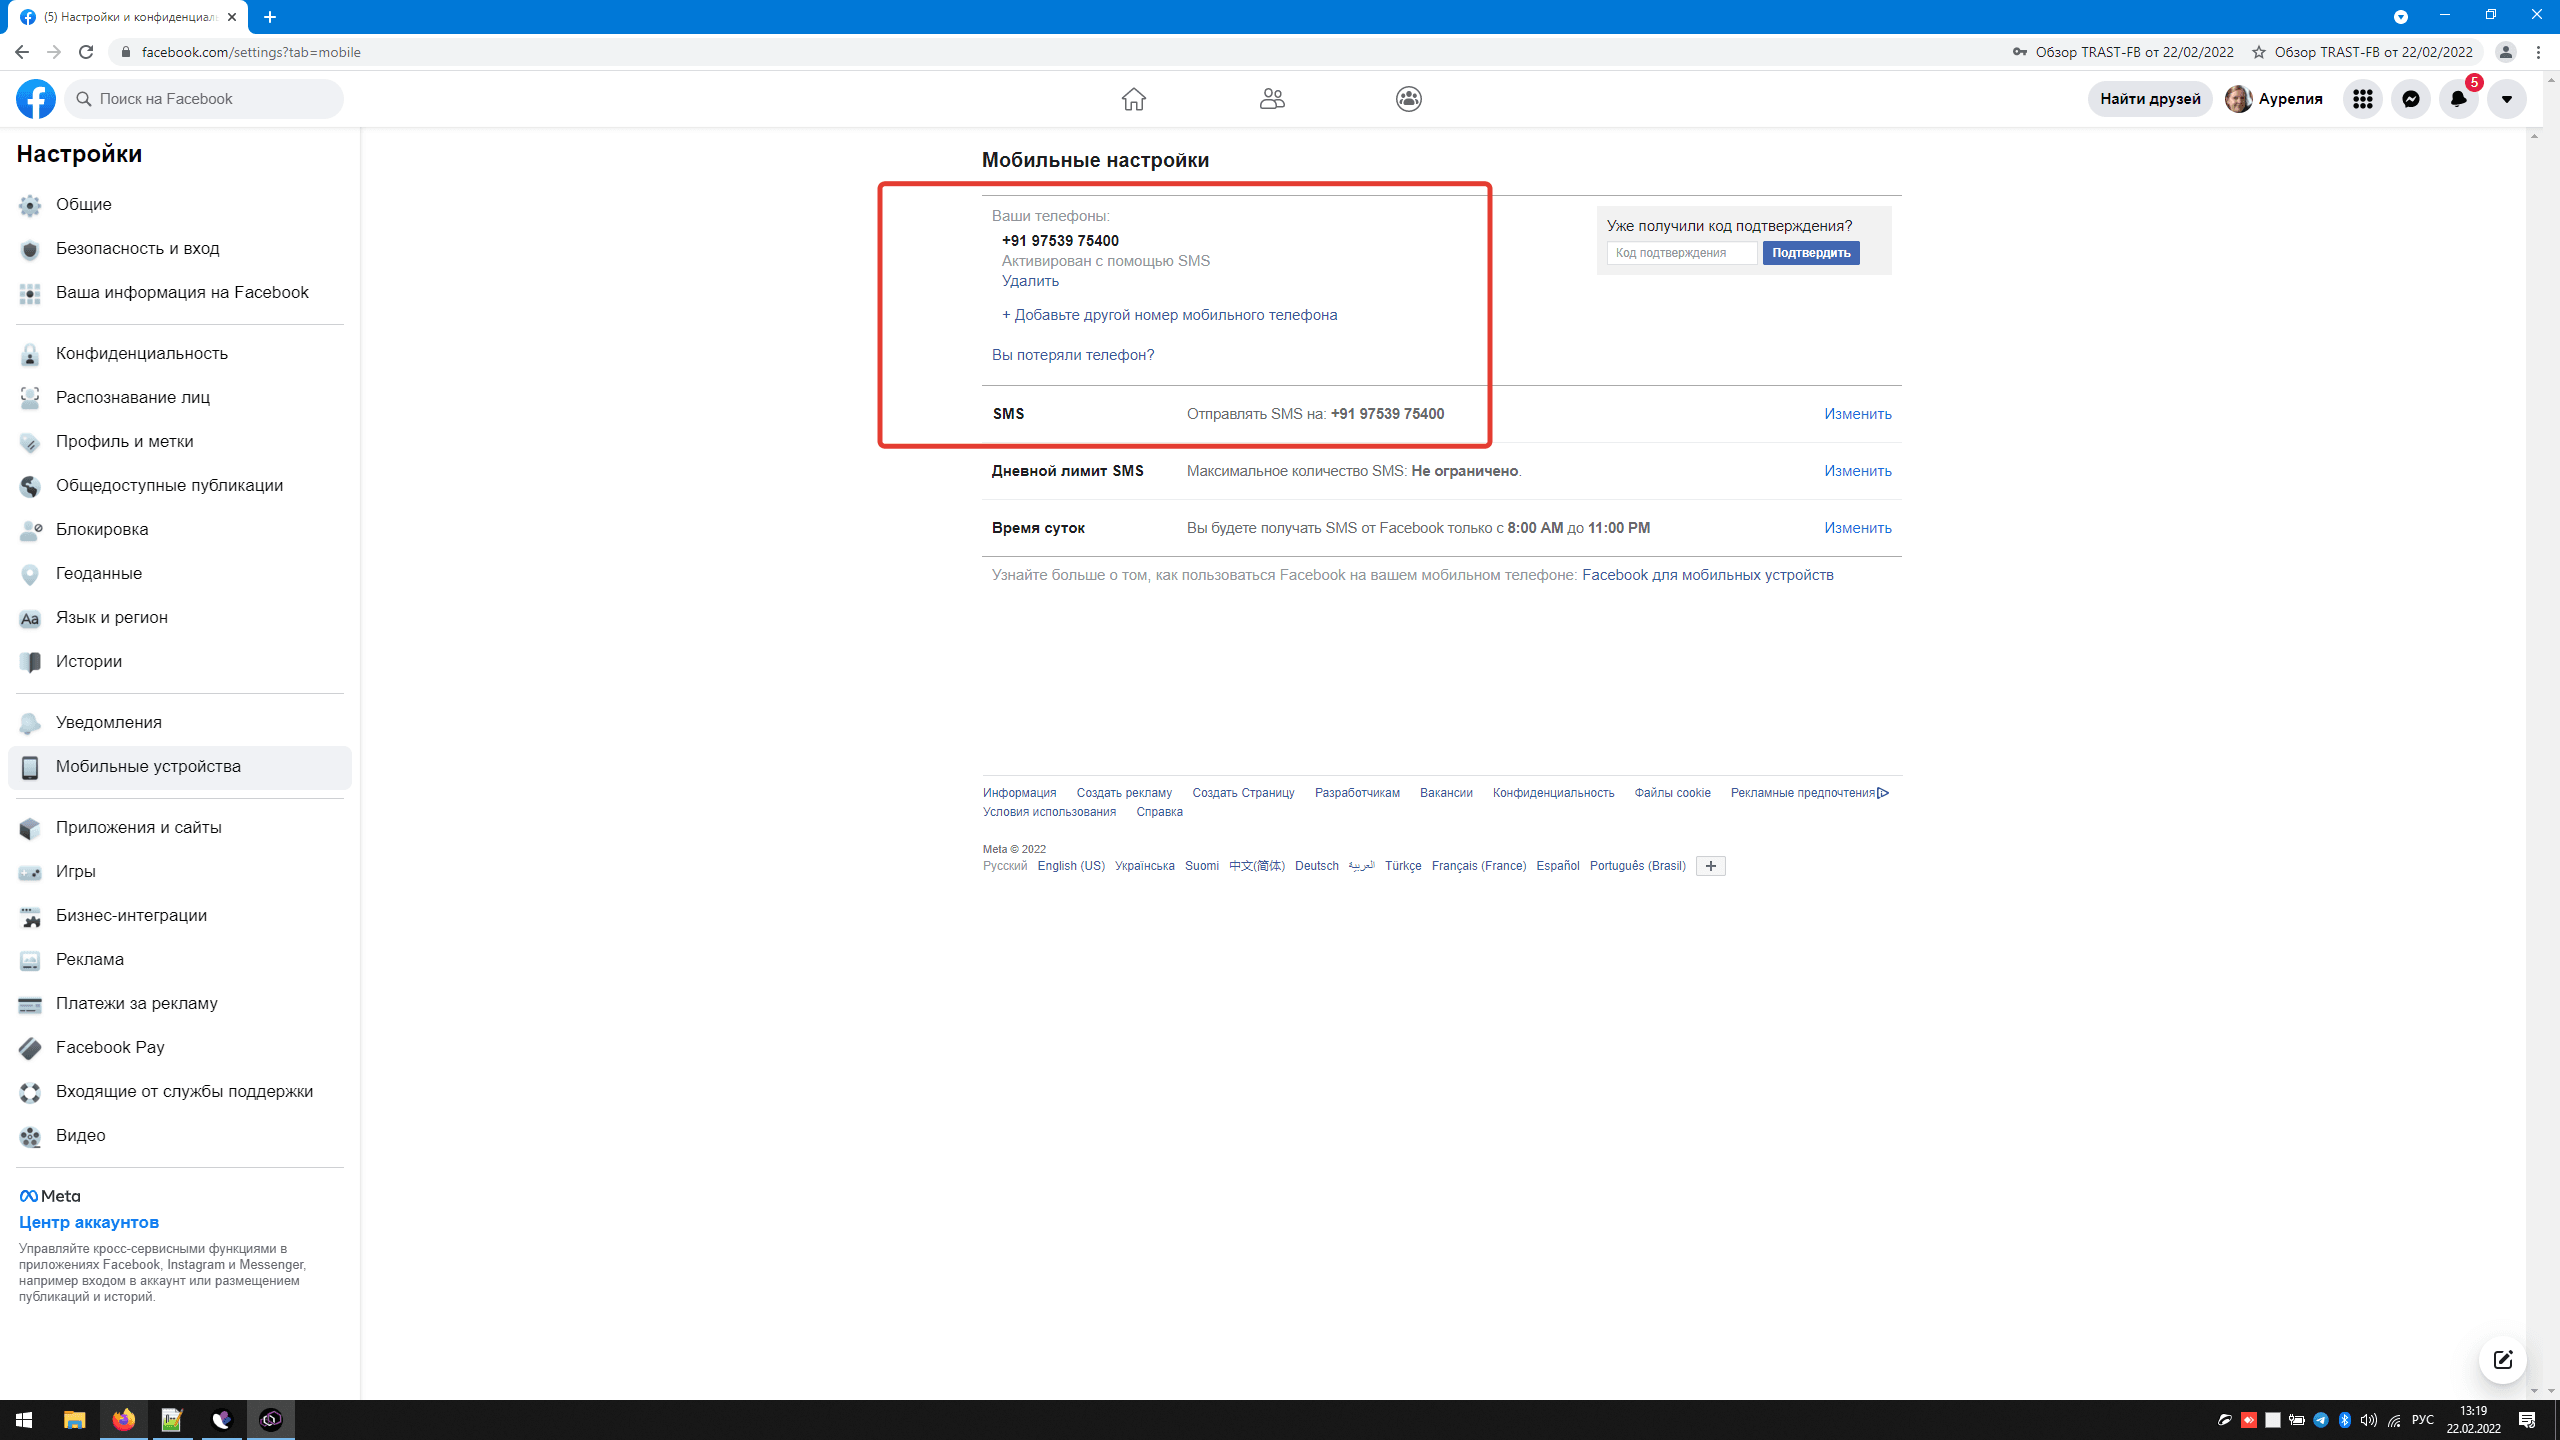The image size is (2560, 1440).
Task: Switch language to Deutsch
Action: (1316, 866)
